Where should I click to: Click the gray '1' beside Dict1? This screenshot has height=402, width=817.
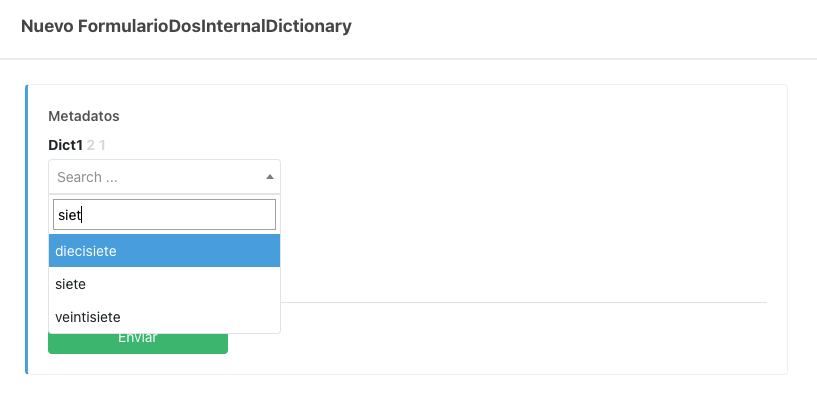tap(102, 145)
